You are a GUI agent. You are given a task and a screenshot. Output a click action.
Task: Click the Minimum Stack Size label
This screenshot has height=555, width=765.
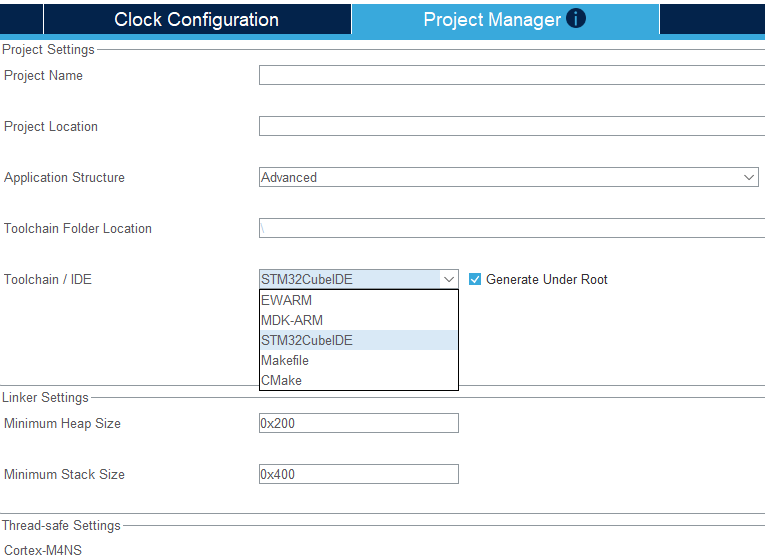(x=64, y=475)
